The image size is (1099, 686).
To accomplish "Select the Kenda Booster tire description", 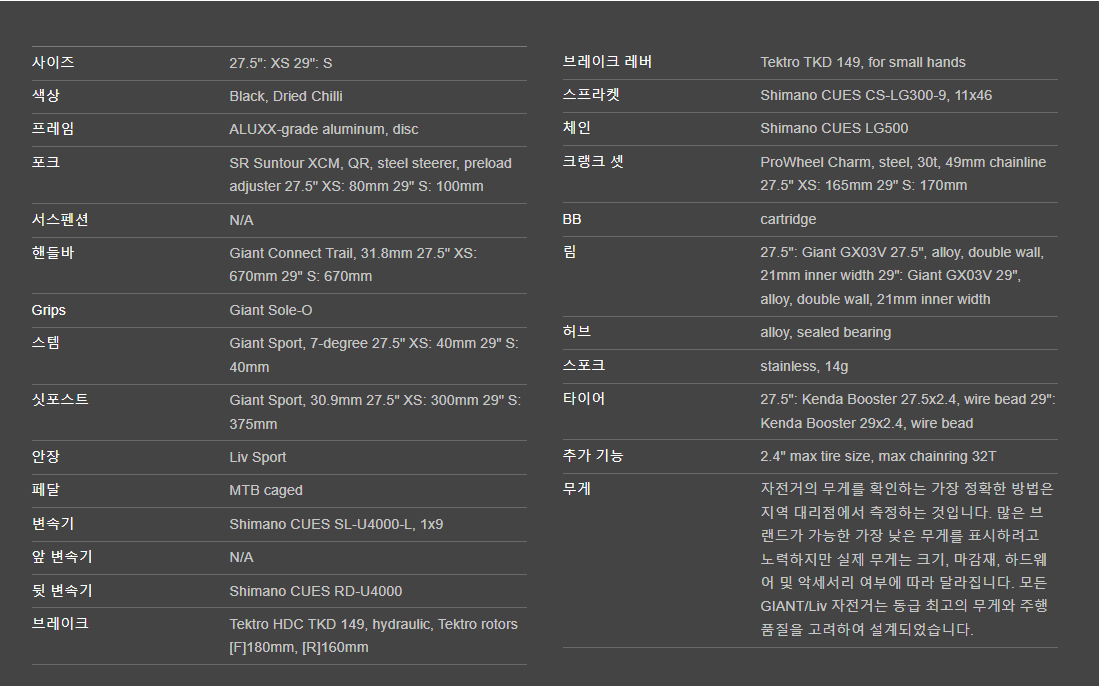I will pos(907,411).
